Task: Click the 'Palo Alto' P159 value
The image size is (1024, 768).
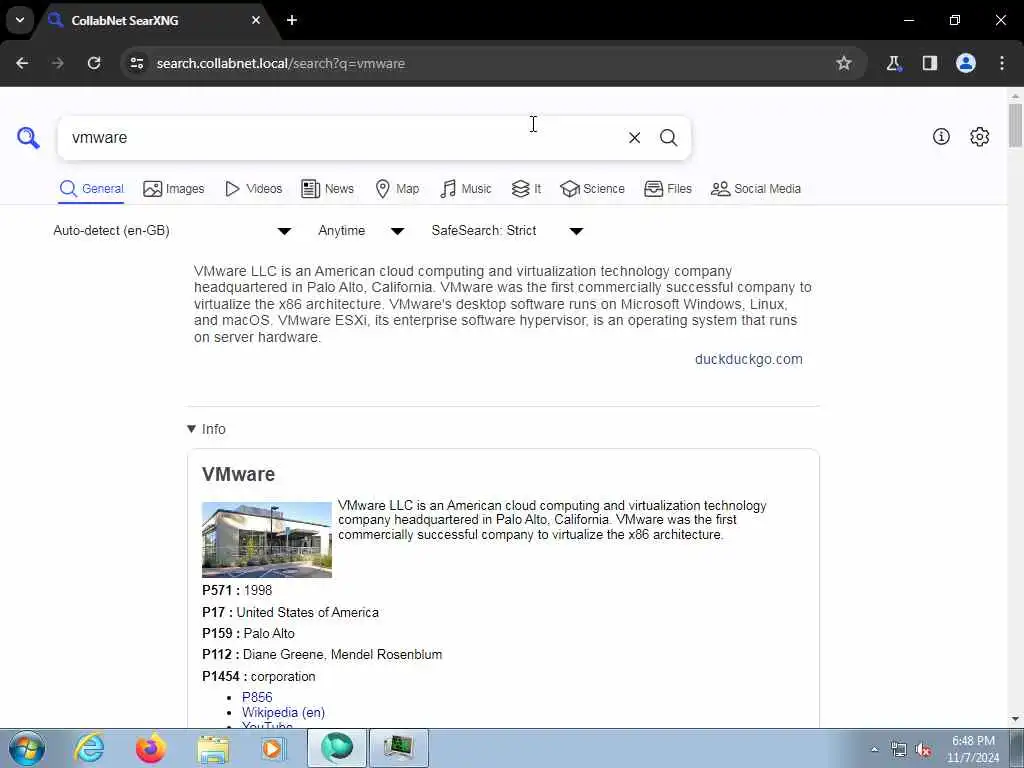Action: coord(269,633)
